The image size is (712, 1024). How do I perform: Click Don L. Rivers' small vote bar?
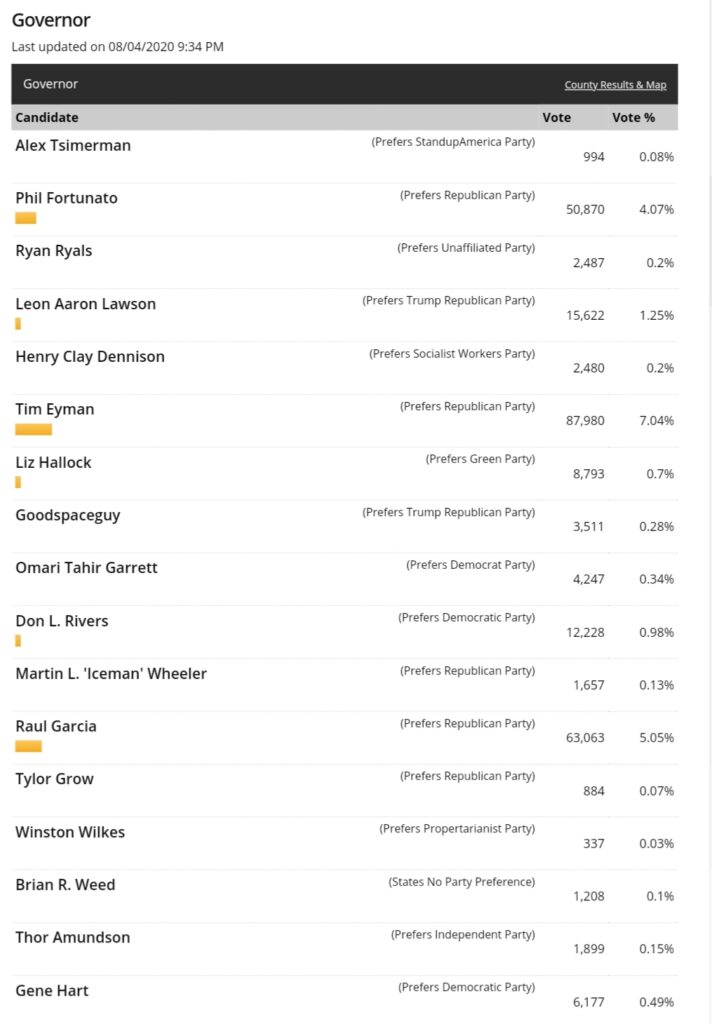click(x=18, y=641)
